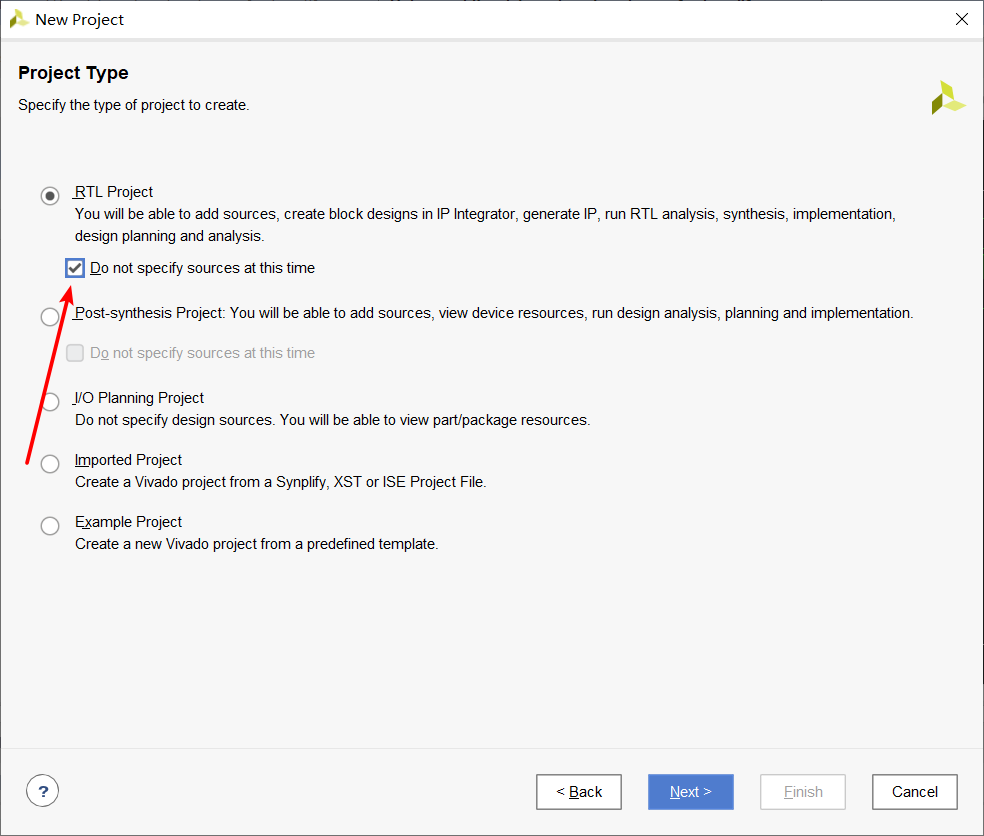Click the I/O Planning Project description text
Image resolution: width=984 pixels, height=836 pixels.
coord(332,420)
